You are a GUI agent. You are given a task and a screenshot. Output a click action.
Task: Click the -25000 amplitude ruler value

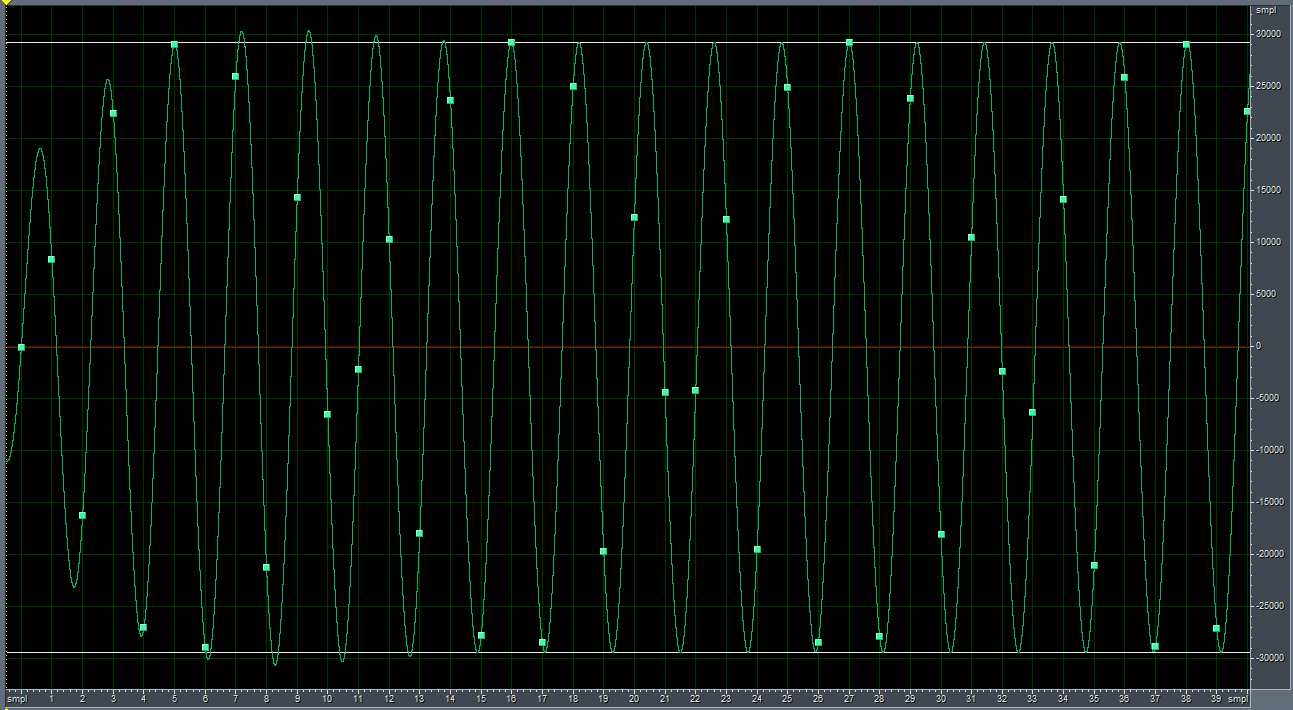[1271, 606]
